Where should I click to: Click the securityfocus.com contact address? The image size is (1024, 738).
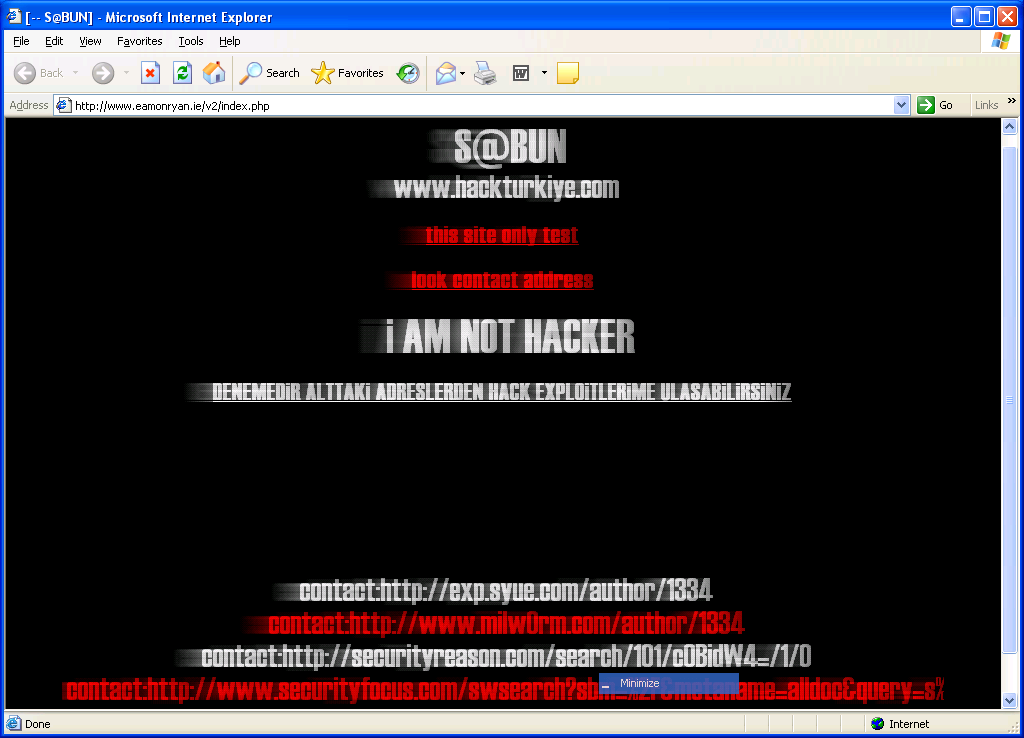click(505, 689)
